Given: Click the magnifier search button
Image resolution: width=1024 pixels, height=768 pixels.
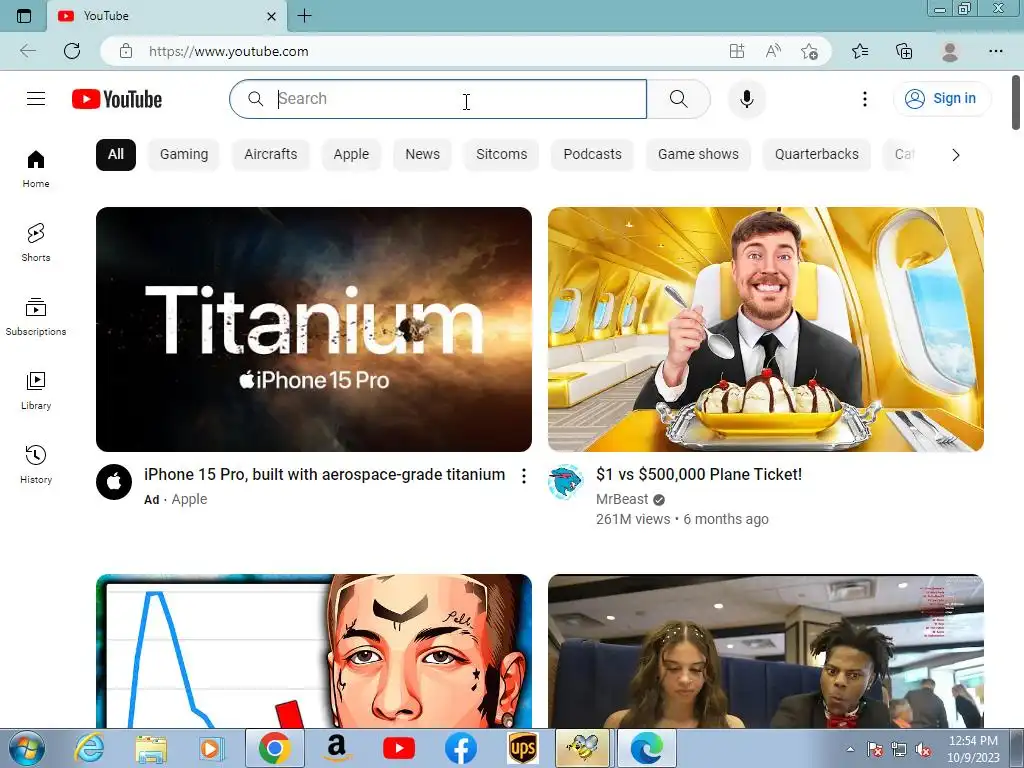Looking at the screenshot, I should (679, 99).
